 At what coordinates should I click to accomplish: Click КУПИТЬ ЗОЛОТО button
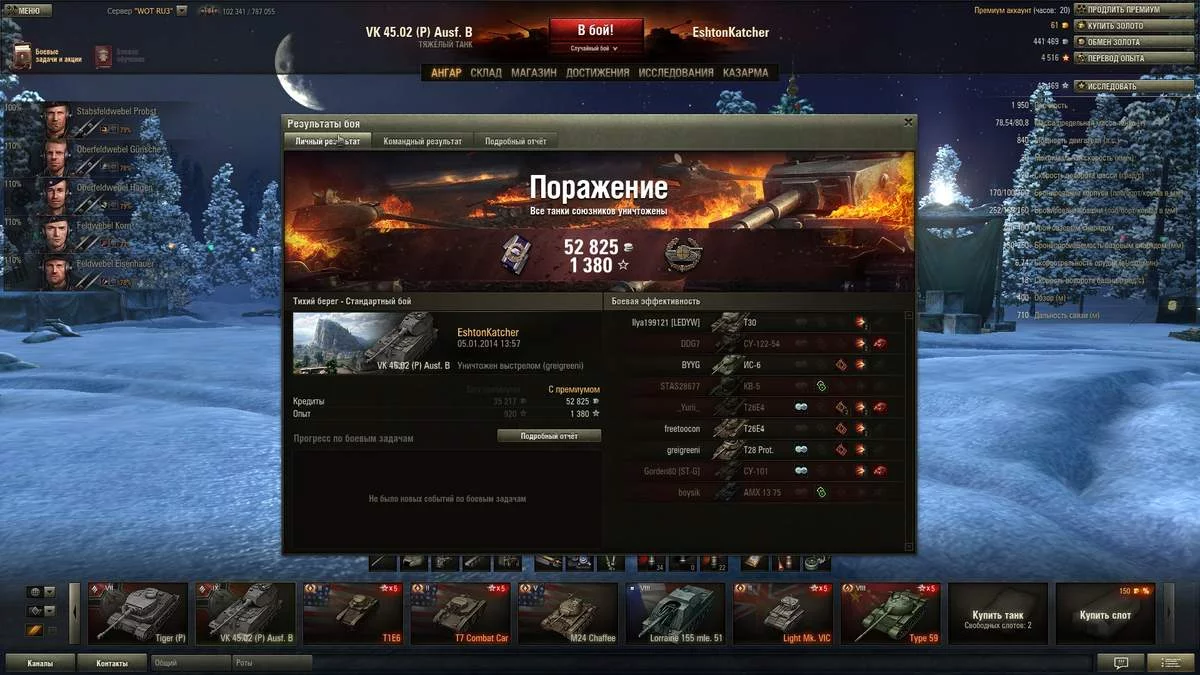(1134, 26)
